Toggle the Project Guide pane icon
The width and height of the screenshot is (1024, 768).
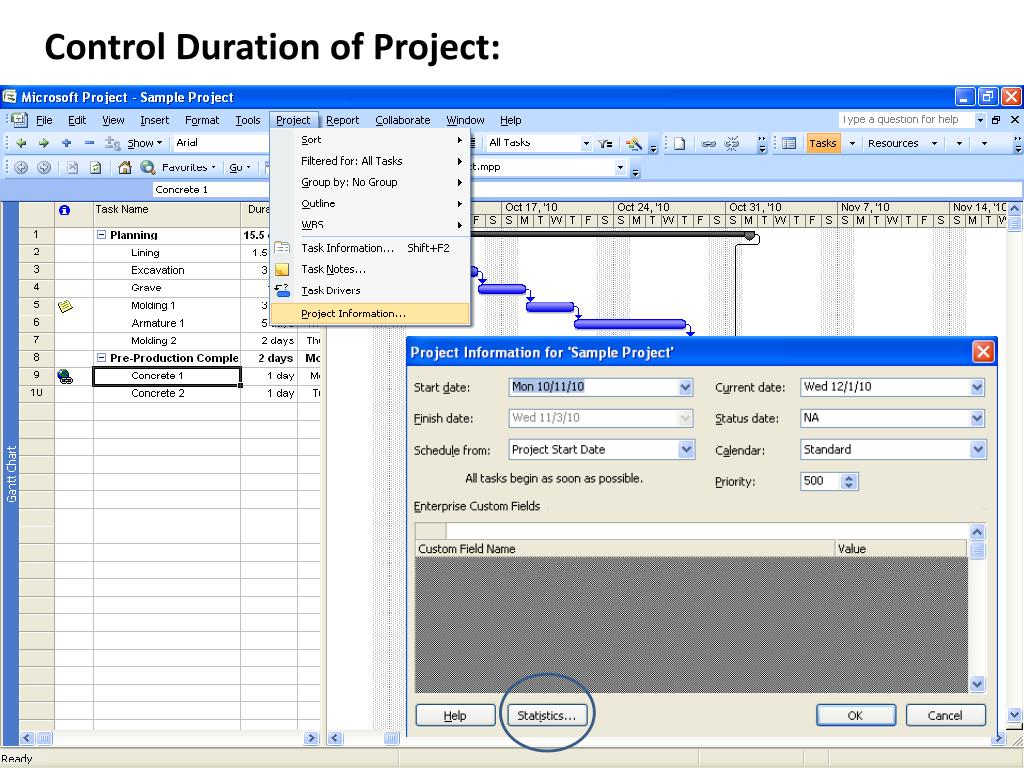click(x=789, y=144)
